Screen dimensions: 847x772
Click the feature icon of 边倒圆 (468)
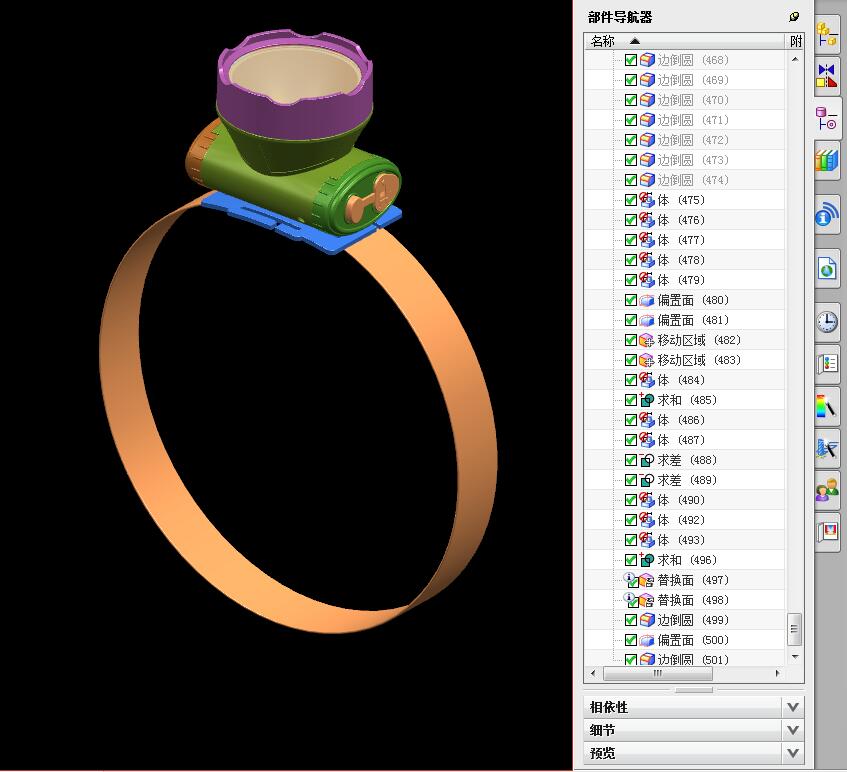[x=647, y=60]
